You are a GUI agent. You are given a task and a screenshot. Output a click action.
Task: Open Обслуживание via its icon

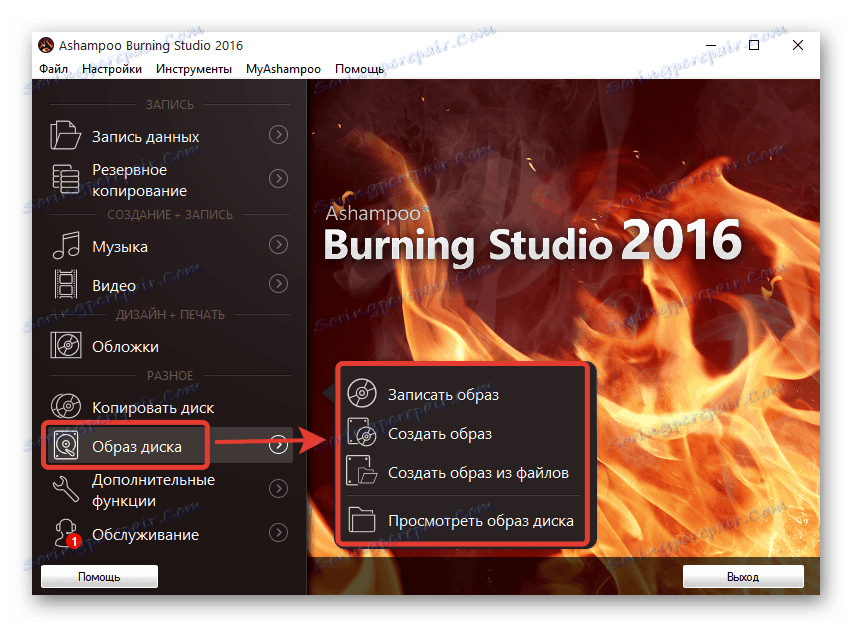pyautogui.click(x=65, y=534)
